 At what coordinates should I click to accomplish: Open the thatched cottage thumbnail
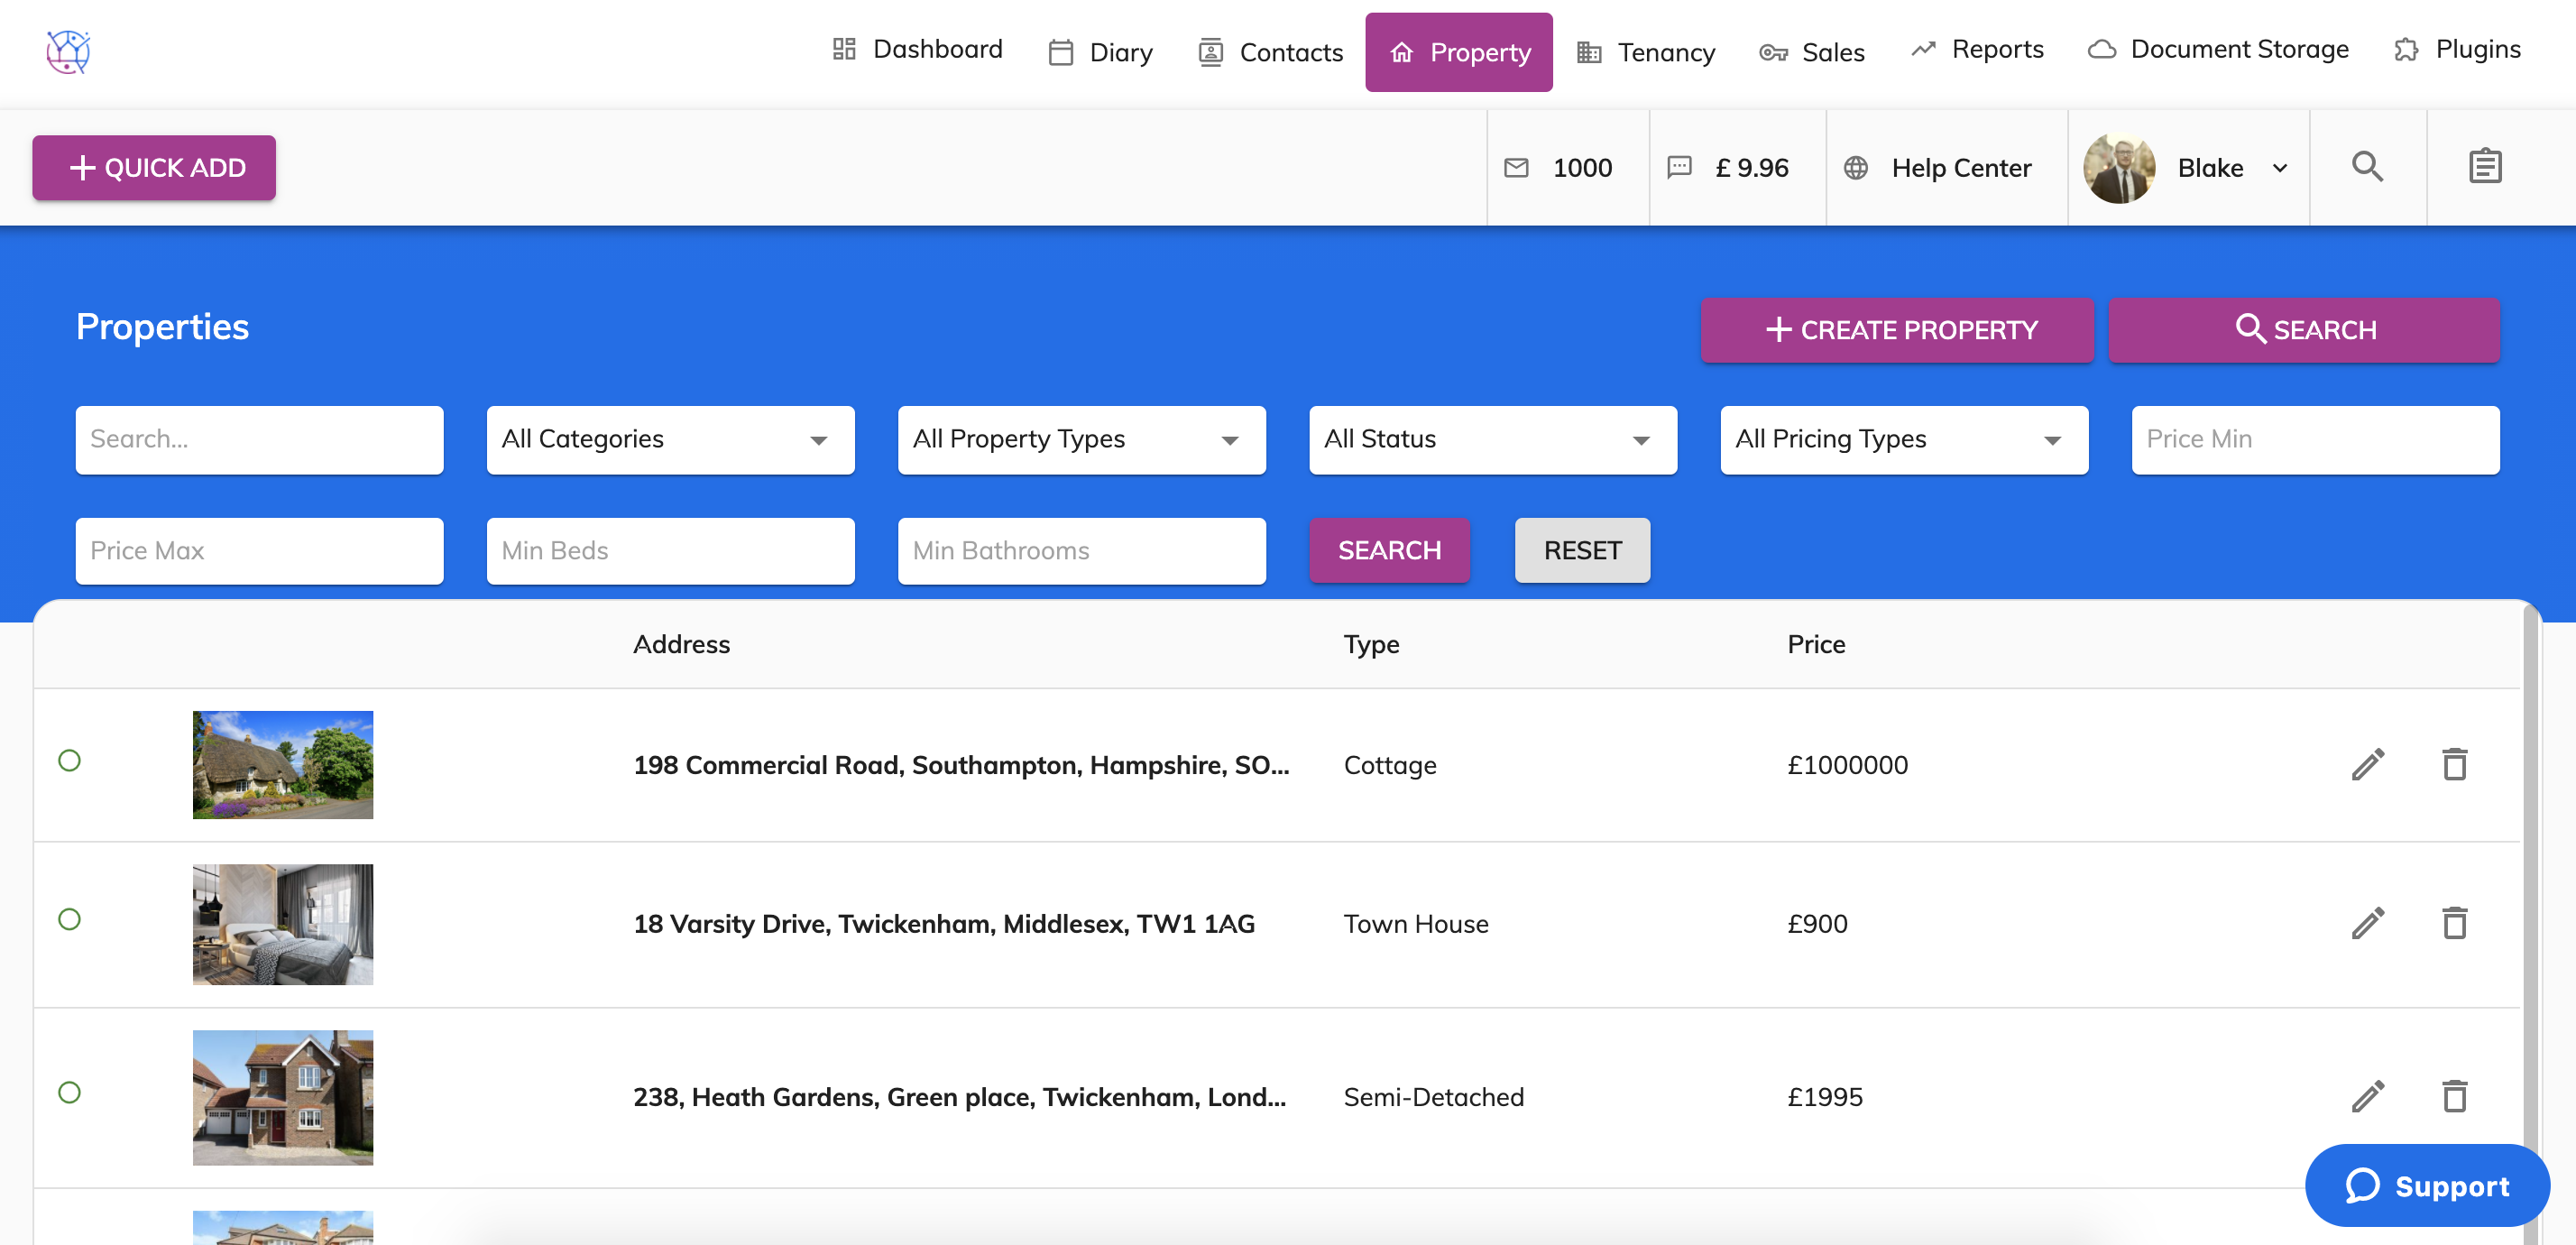coord(282,765)
